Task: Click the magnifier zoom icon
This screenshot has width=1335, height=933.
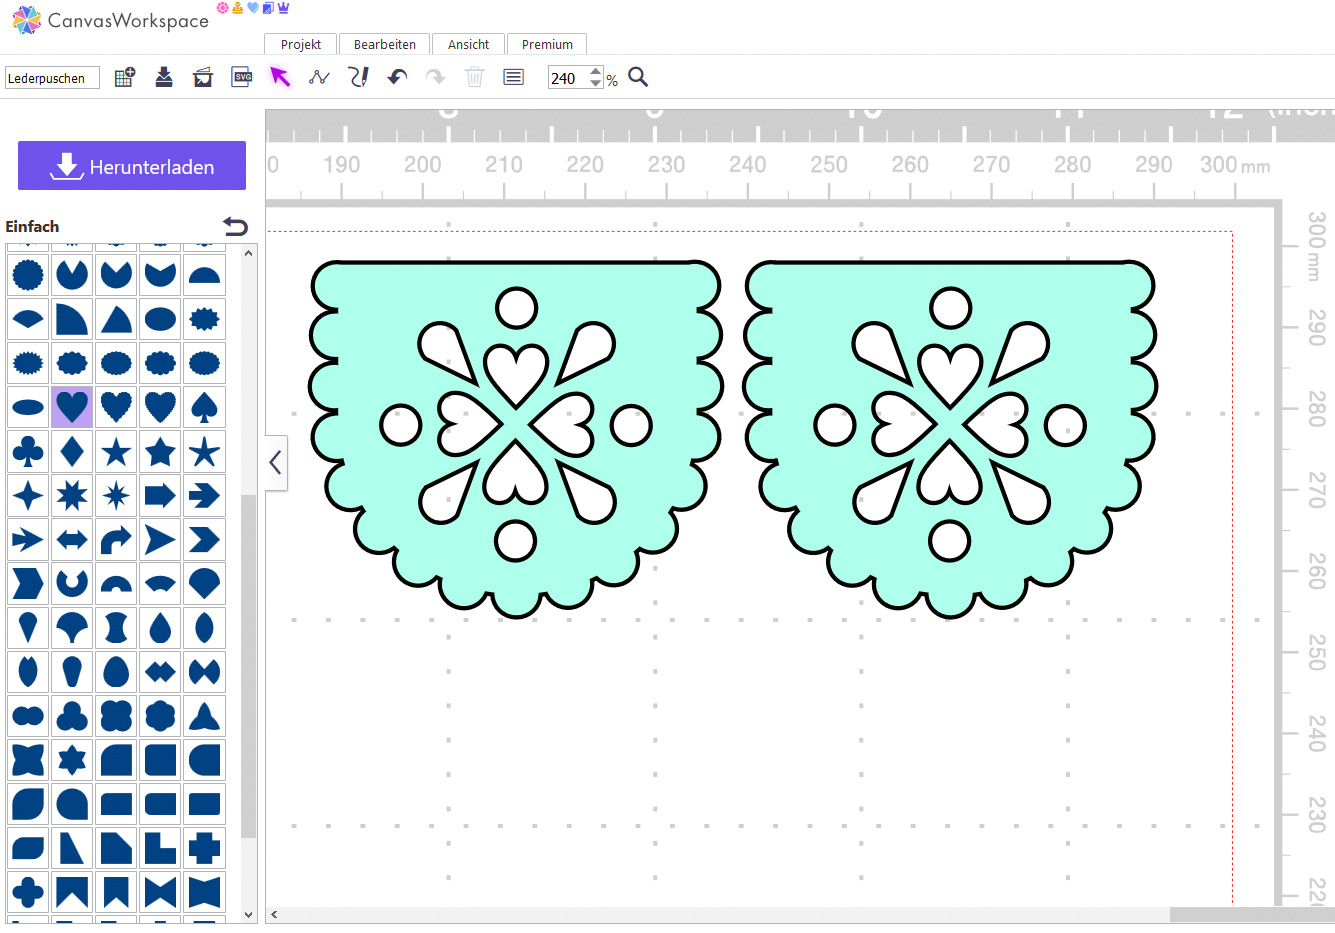Action: tap(638, 77)
